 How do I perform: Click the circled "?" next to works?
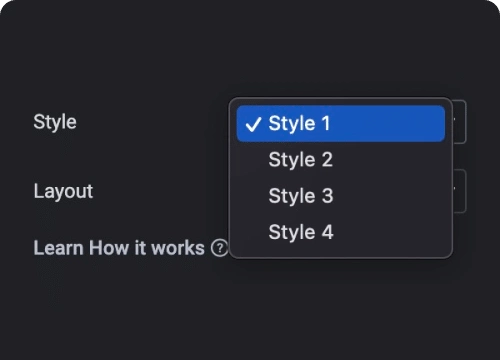pos(219,248)
